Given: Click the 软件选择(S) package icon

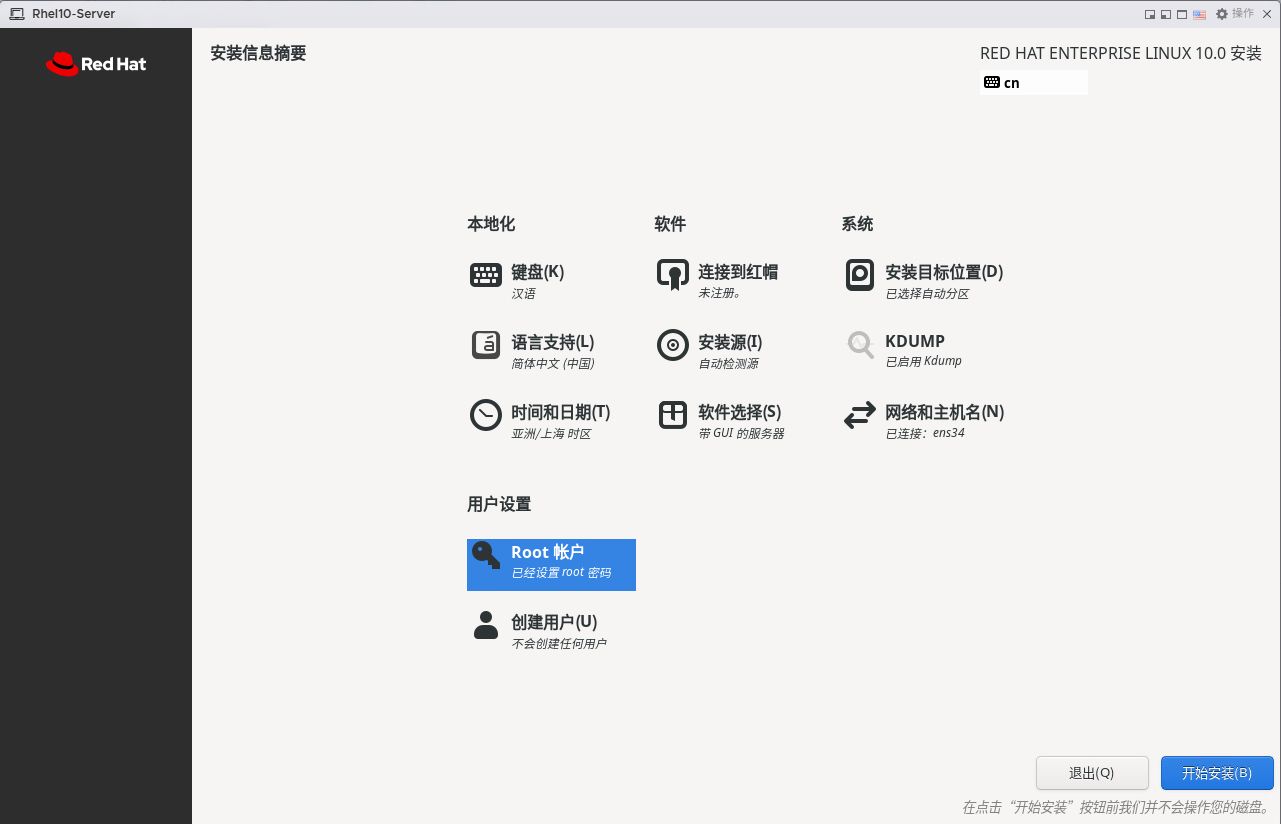Looking at the screenshot, I should (x=672, y=415).
